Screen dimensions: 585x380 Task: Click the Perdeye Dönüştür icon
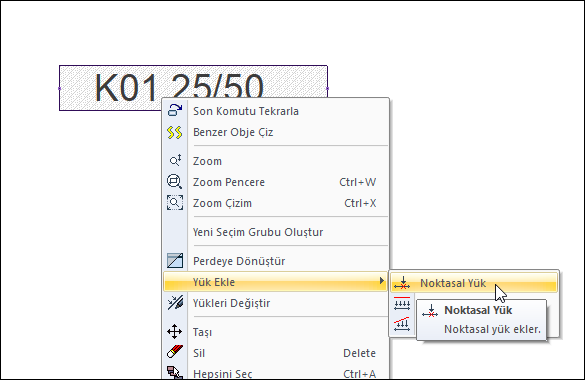175,261
